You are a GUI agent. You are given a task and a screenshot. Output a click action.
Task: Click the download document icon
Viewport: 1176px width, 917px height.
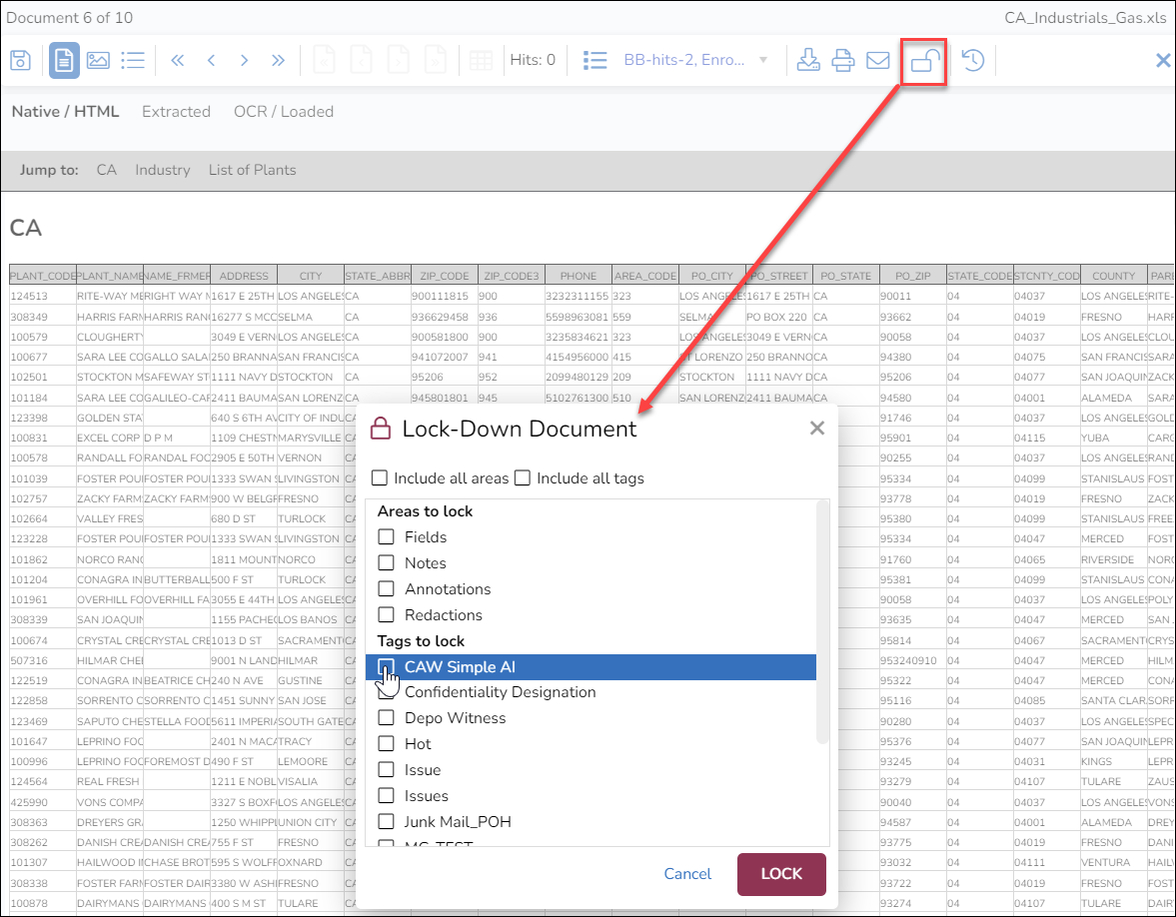pos(808,61)
